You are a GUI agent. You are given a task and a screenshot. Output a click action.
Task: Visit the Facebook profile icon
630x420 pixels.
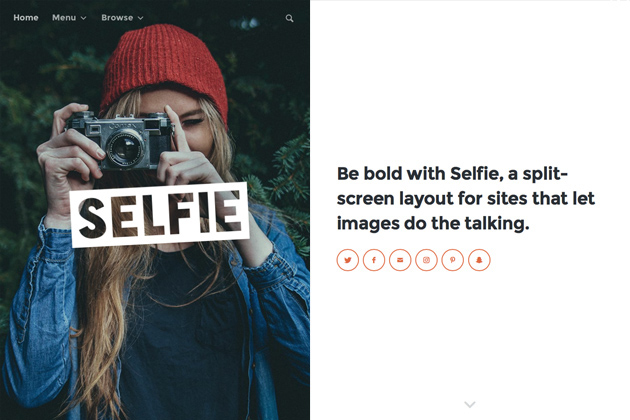tap(374, 260)
